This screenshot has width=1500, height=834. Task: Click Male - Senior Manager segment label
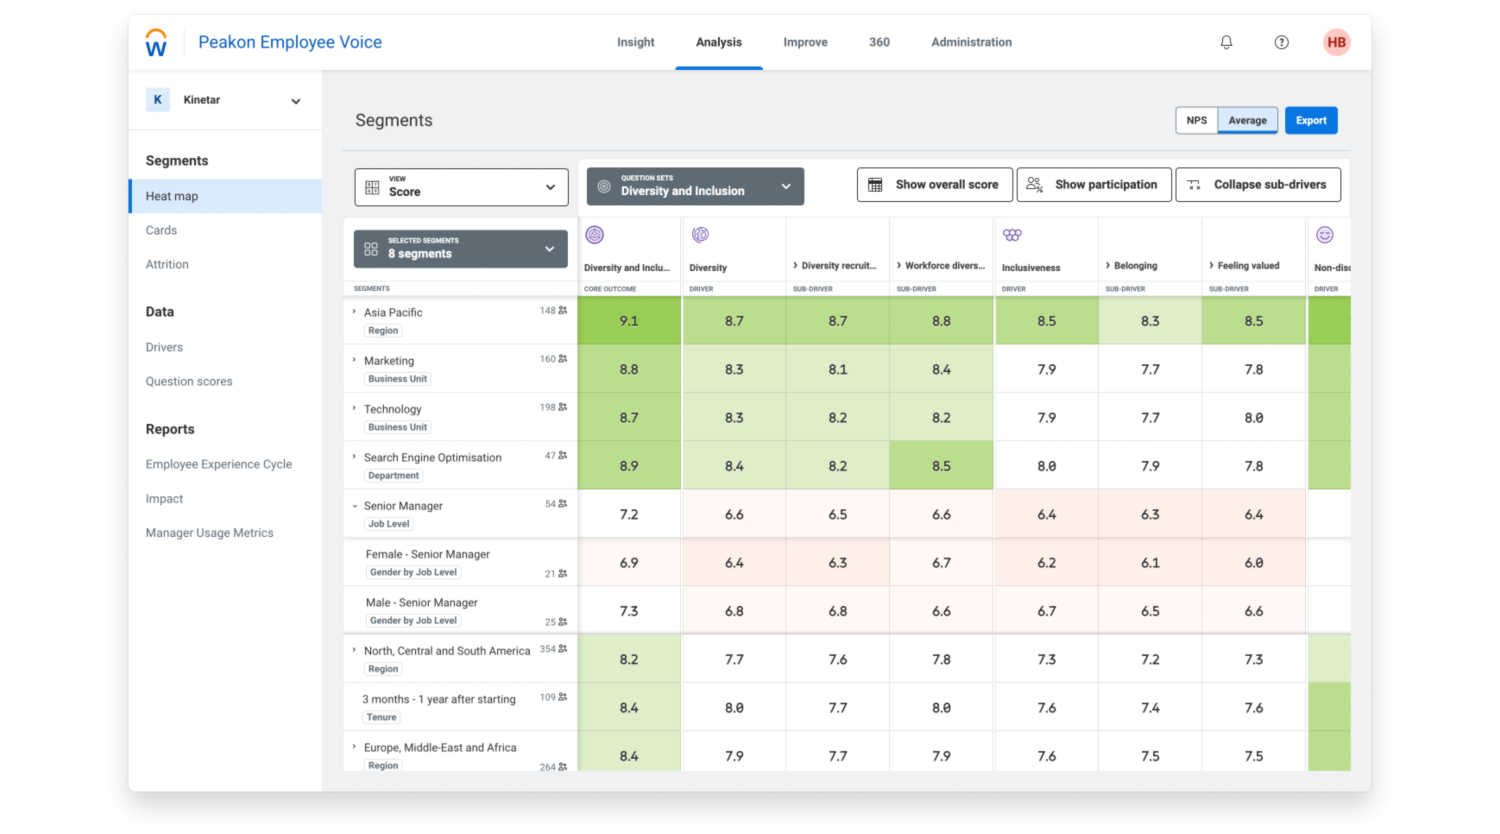[422, 602]
